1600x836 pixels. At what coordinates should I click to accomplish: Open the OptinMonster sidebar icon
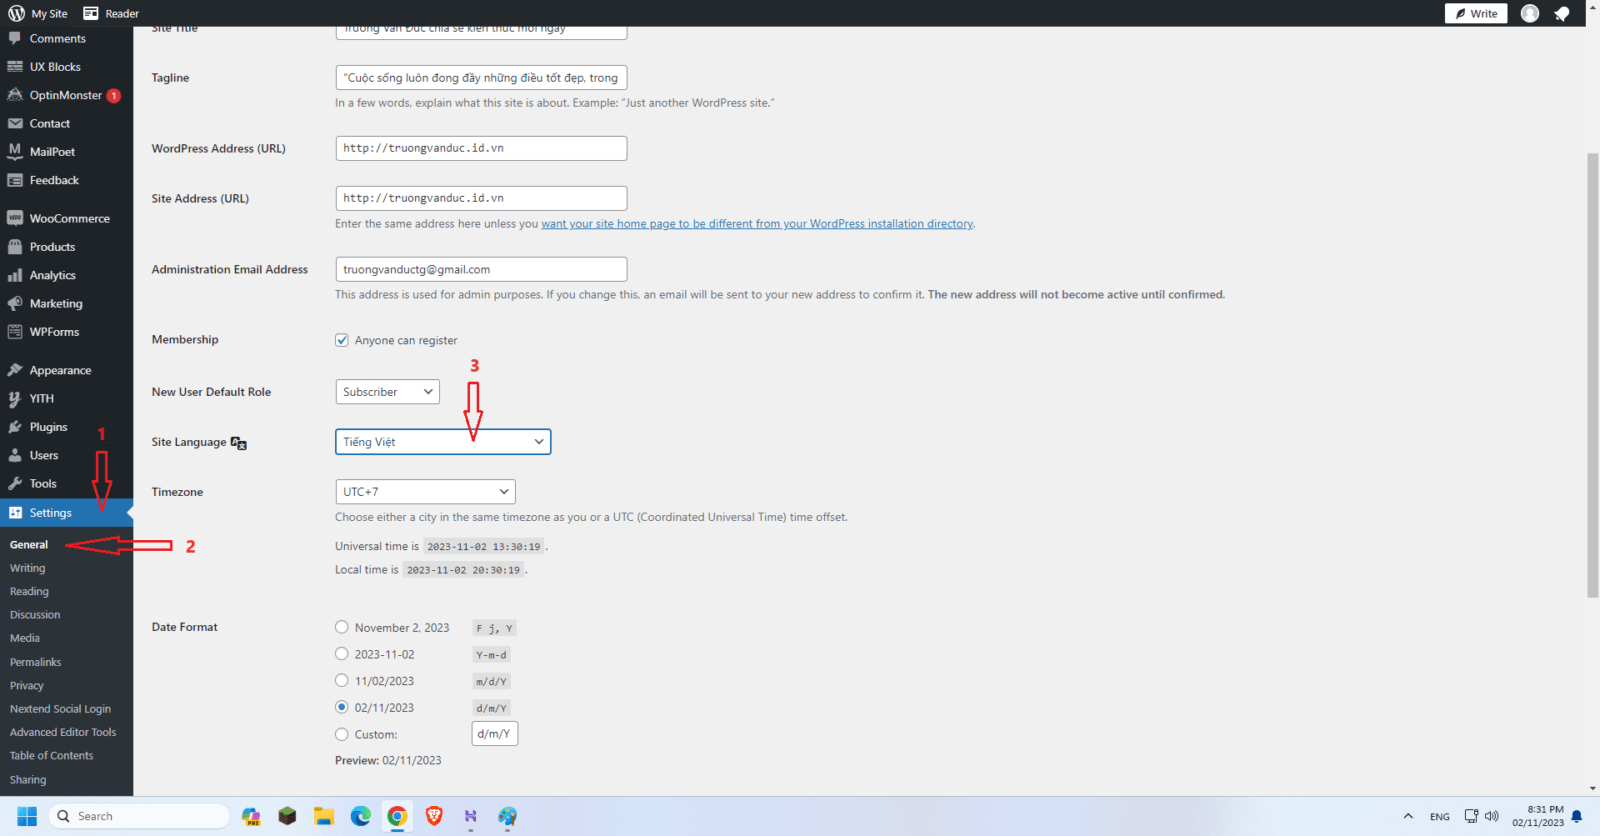15,95
